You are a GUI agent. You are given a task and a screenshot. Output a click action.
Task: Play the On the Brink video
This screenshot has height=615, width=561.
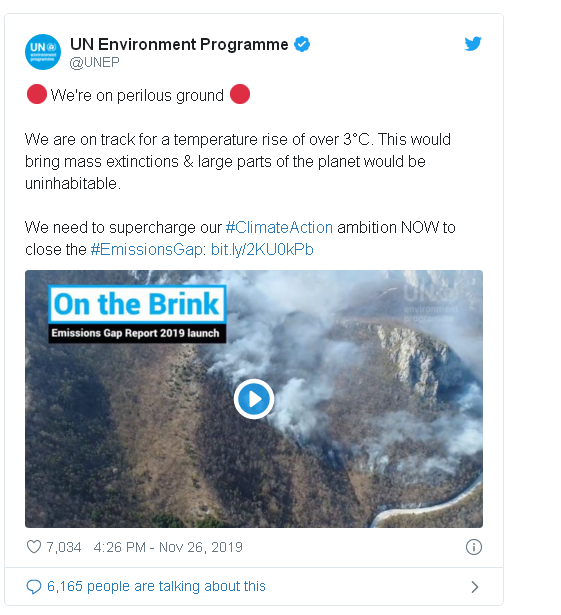[254, 399]
